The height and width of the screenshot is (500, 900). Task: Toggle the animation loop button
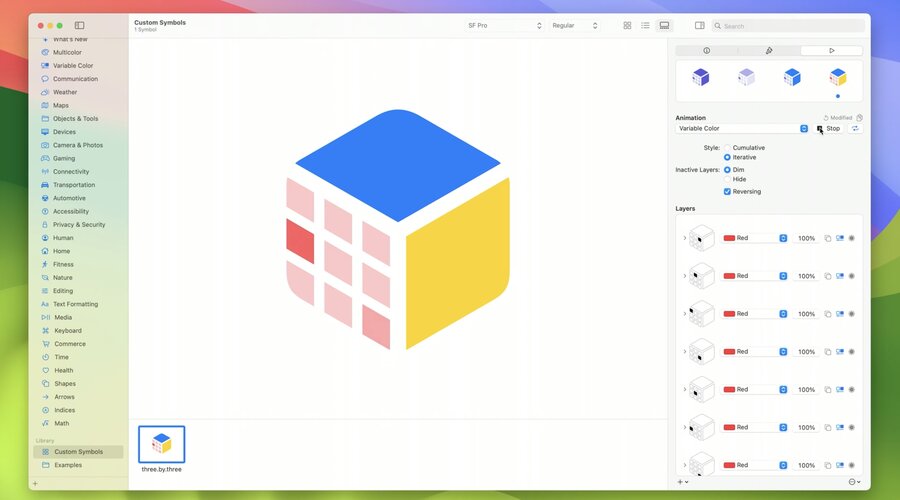pyautogui.click(x=855, y=129)
